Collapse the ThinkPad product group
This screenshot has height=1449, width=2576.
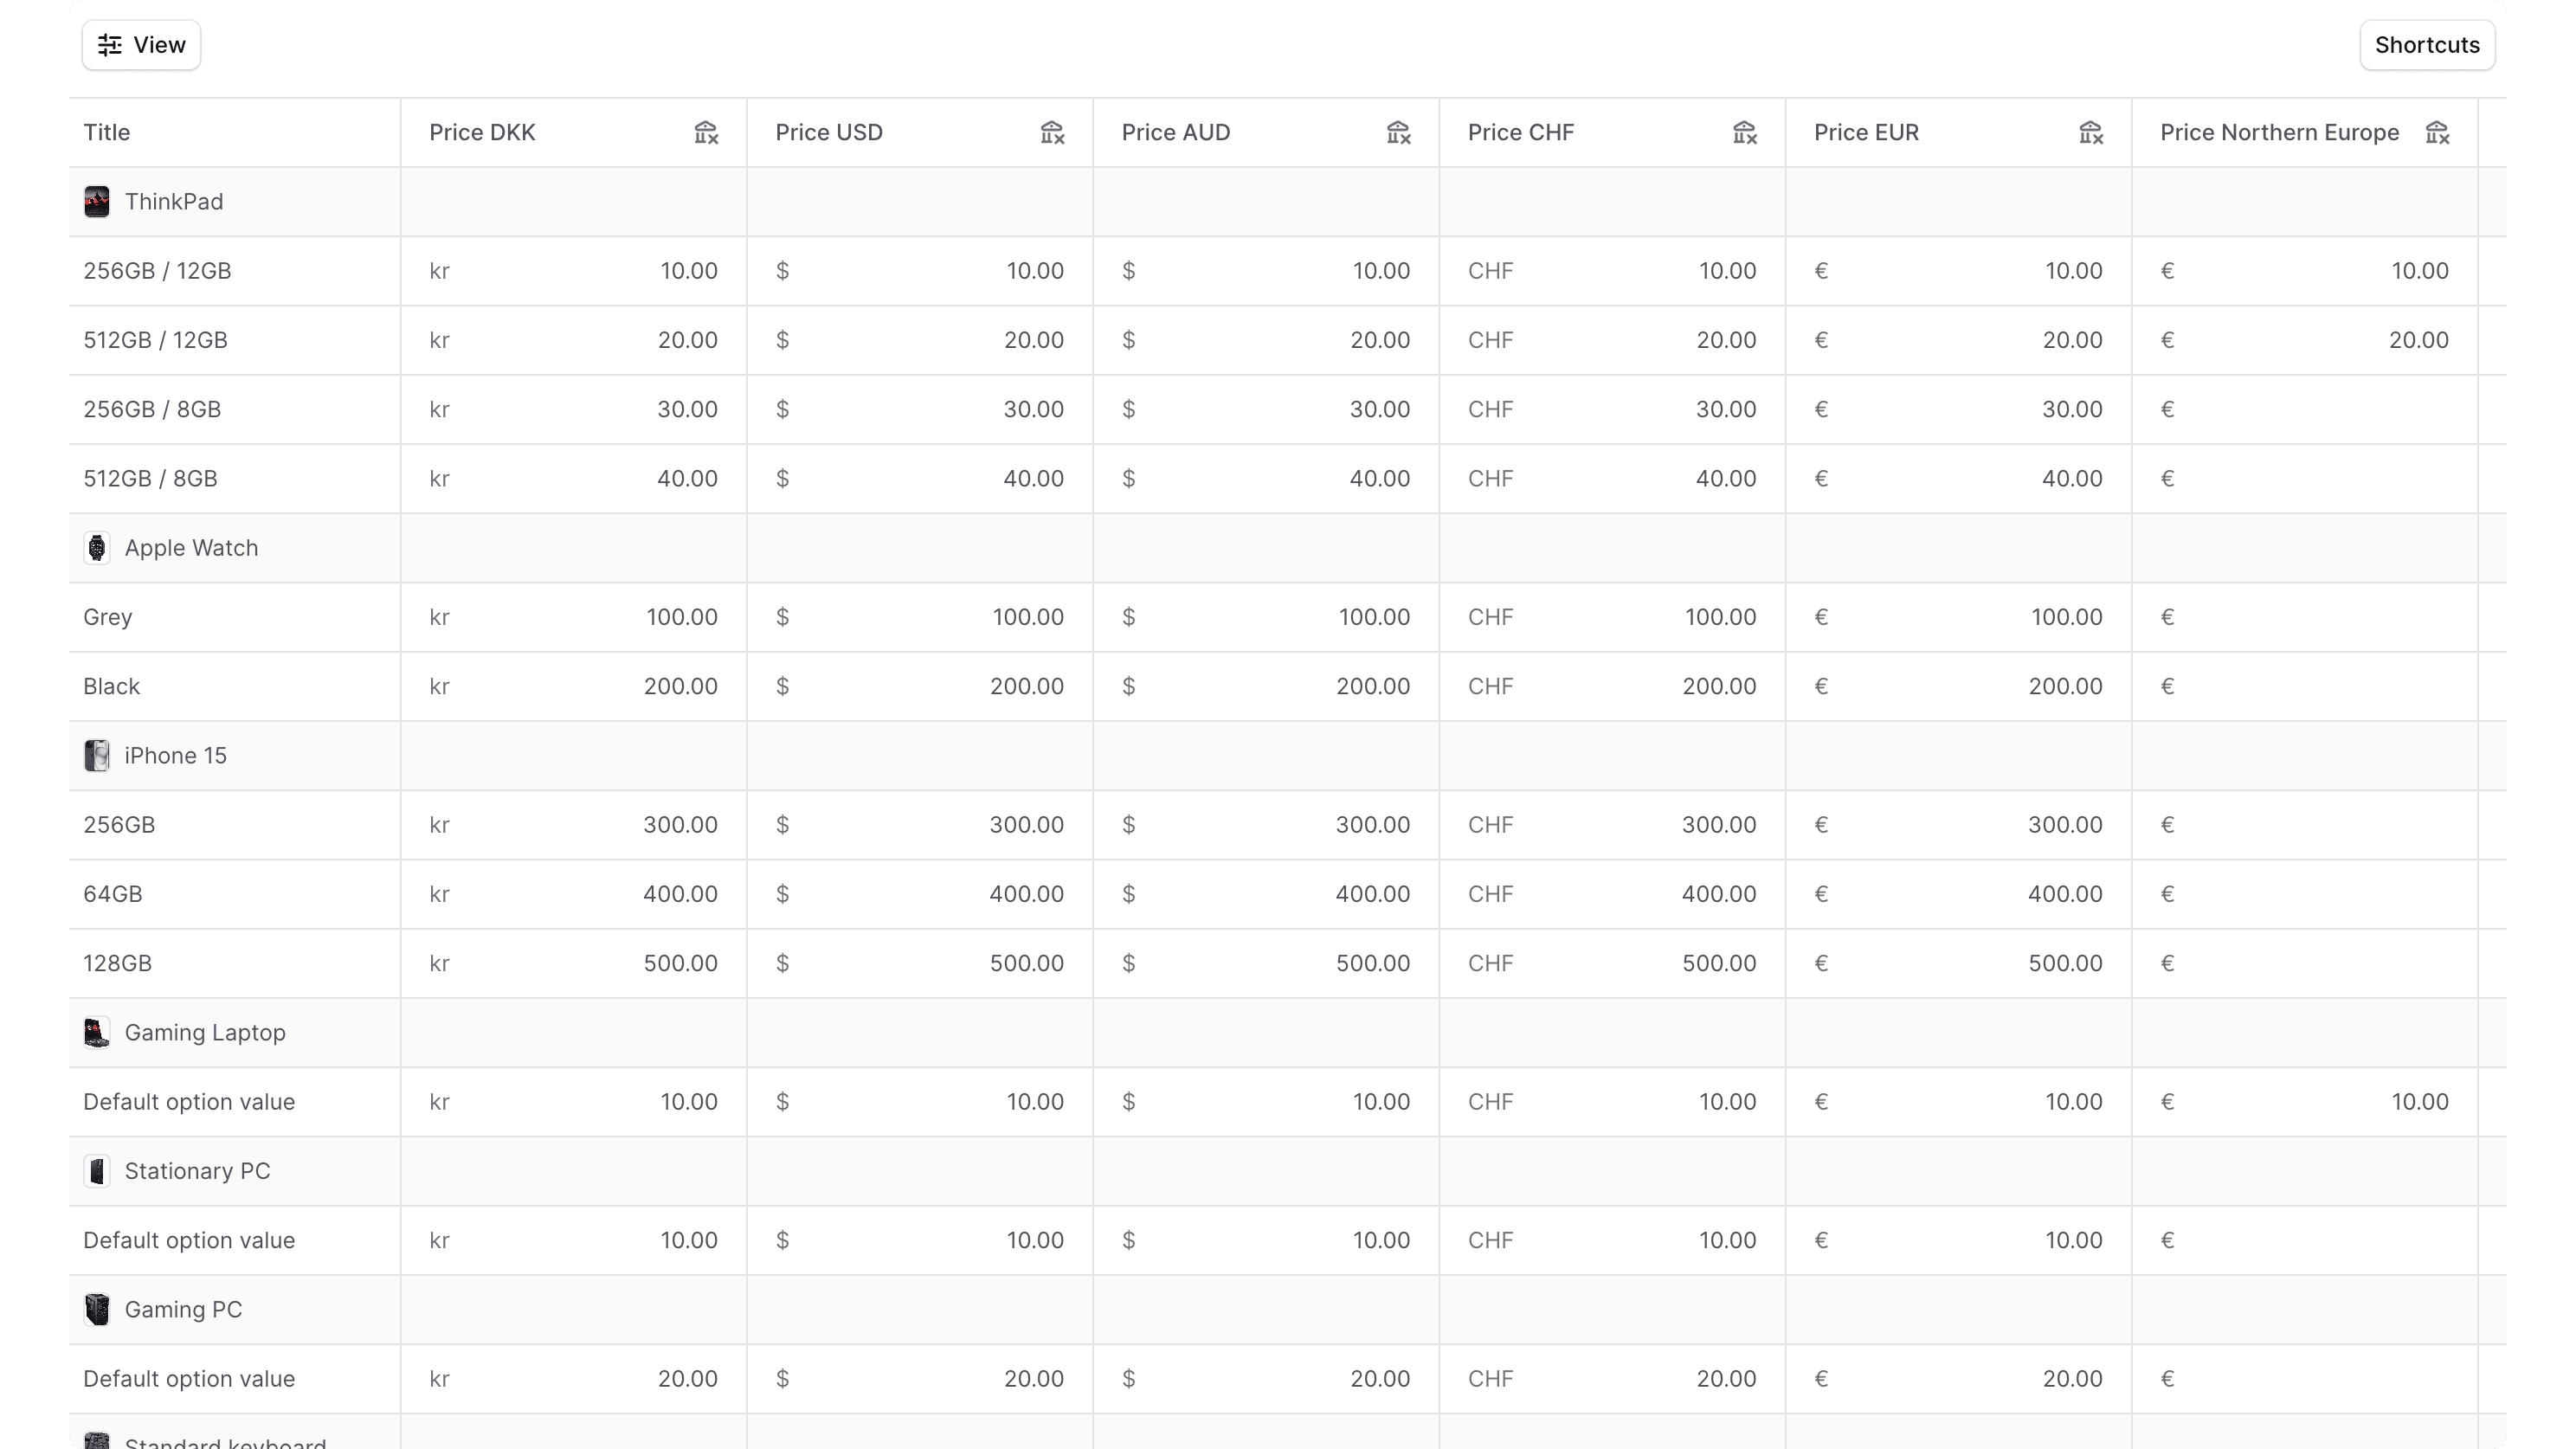174,202
